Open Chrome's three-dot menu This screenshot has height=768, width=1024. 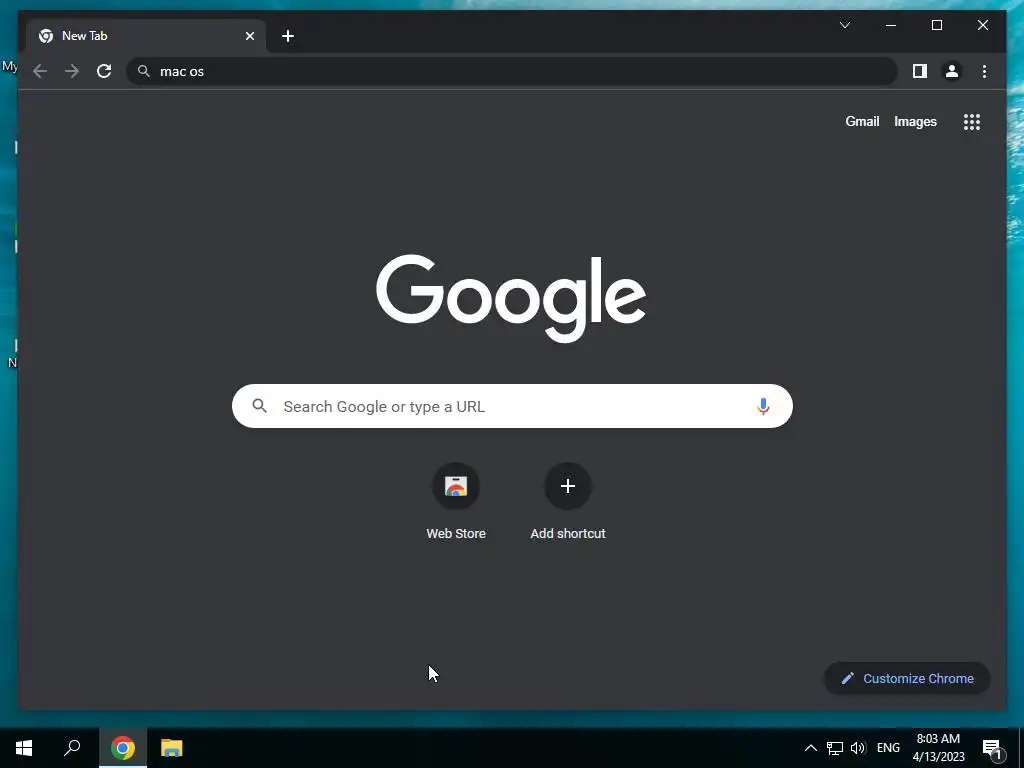coord(984,71)
